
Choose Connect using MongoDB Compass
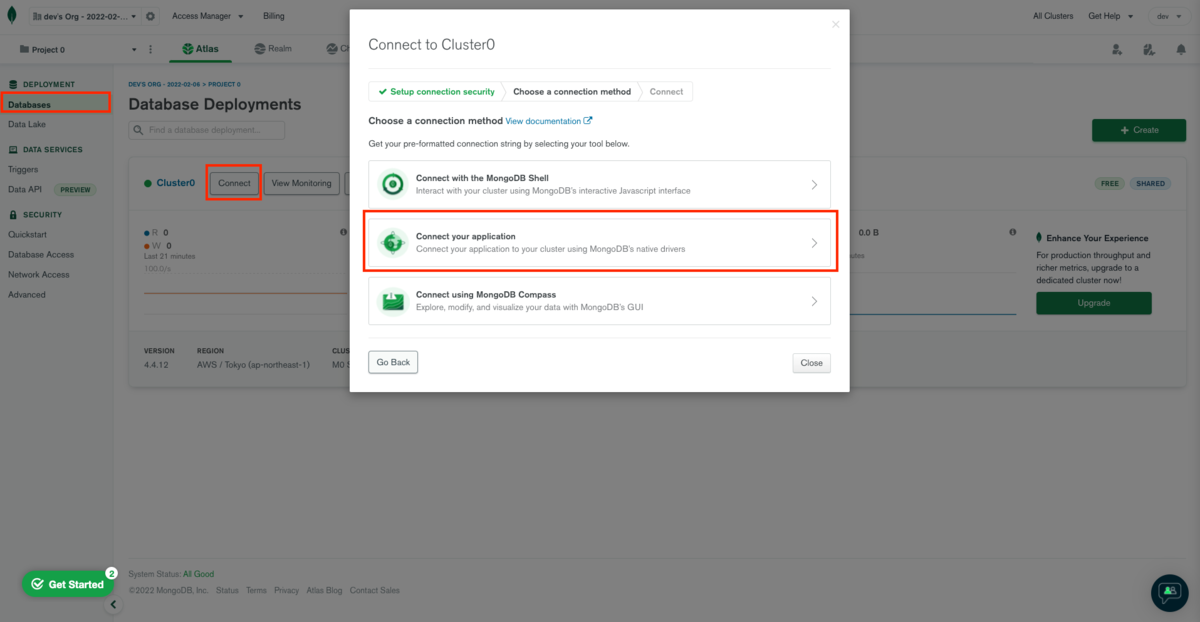(x=599, y=300)
